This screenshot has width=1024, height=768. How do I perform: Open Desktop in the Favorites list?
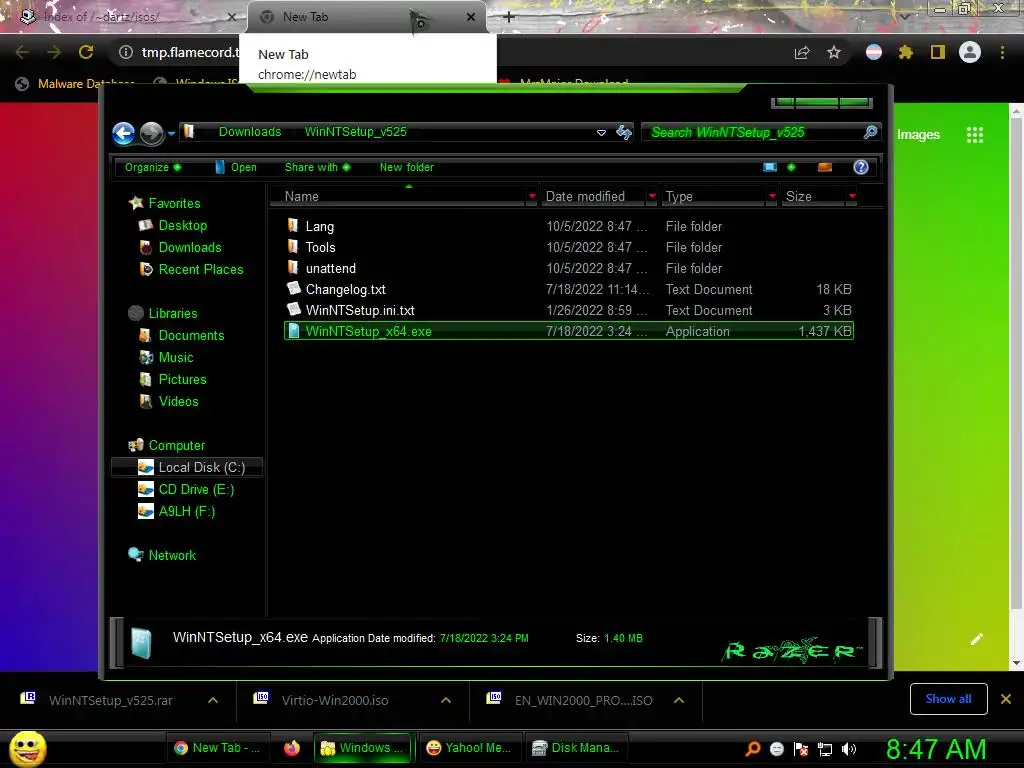click(182, 225)
